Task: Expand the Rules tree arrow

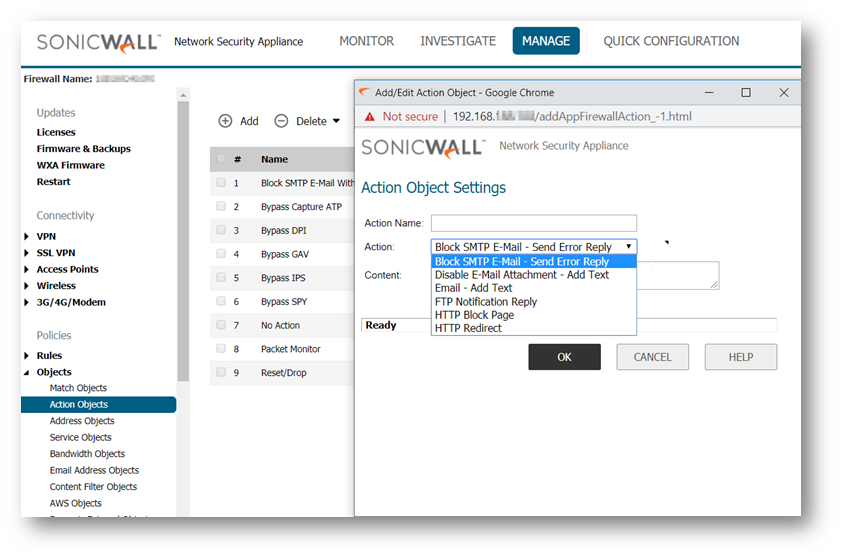Action: coord(26,355)
